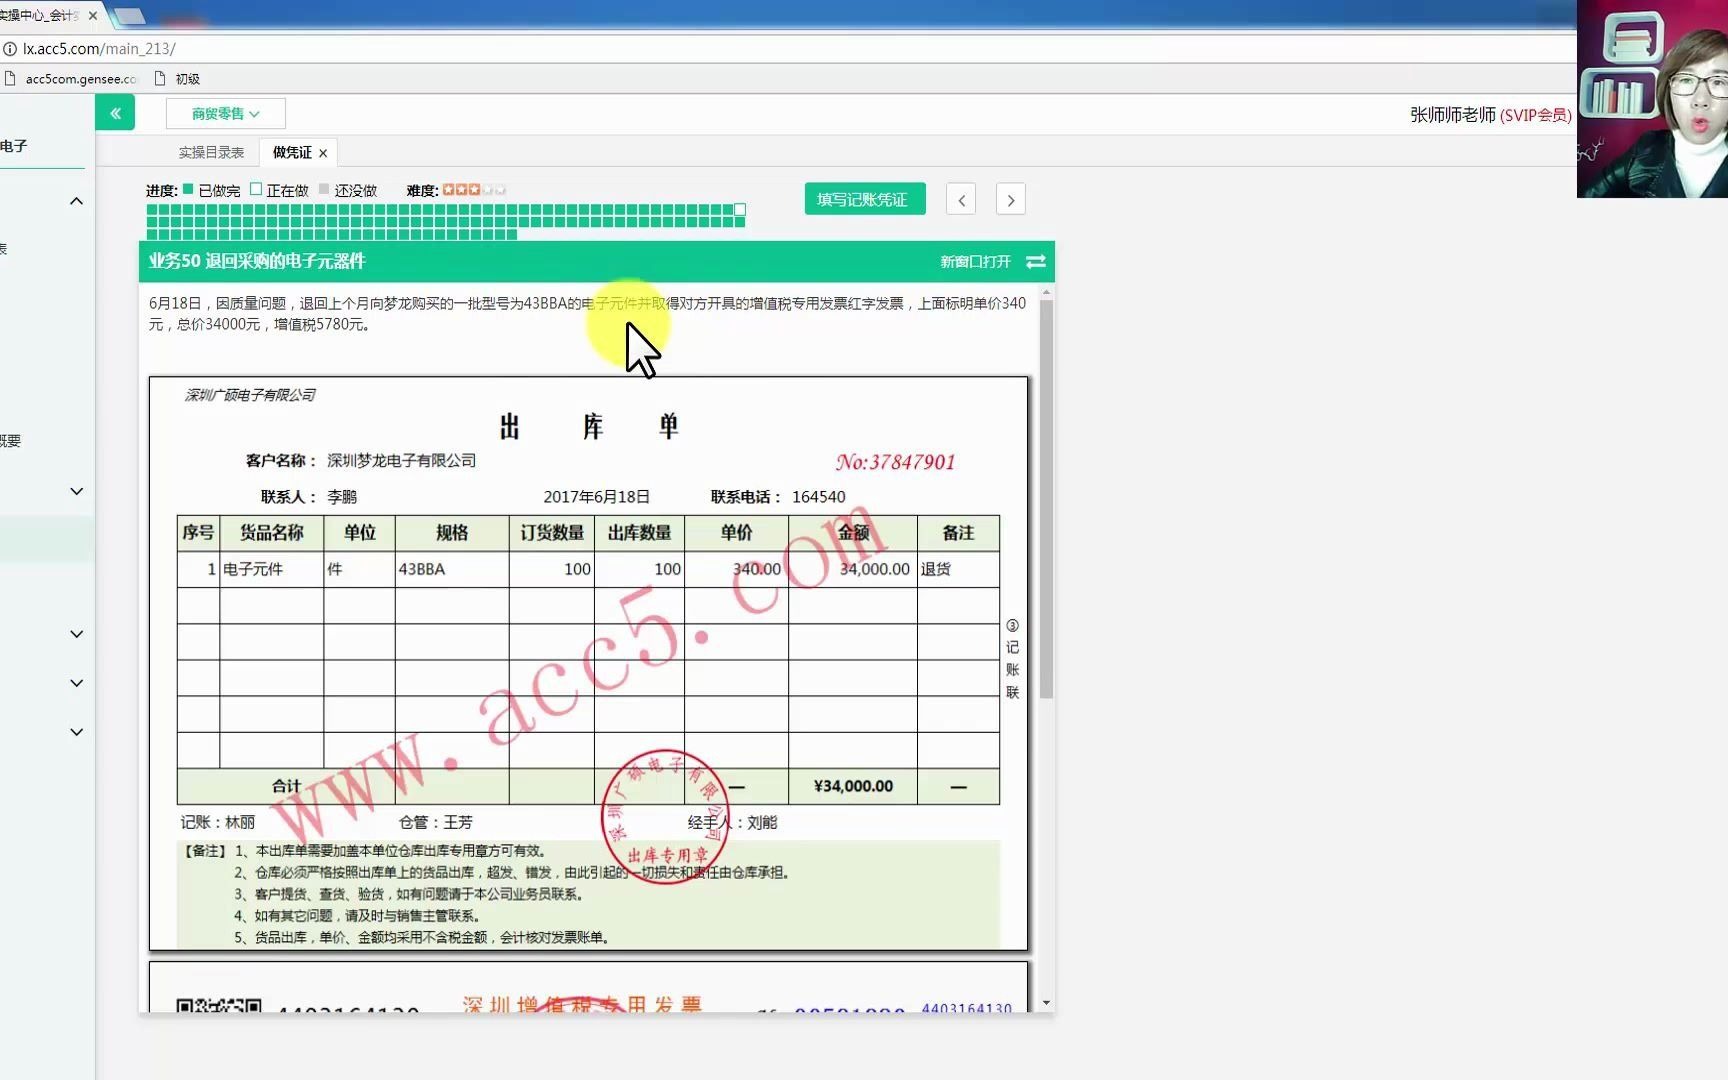1728x1080 pixels.
Task: Expand the first collapsed sidebar section chevron
Action: tap(76, 490)
